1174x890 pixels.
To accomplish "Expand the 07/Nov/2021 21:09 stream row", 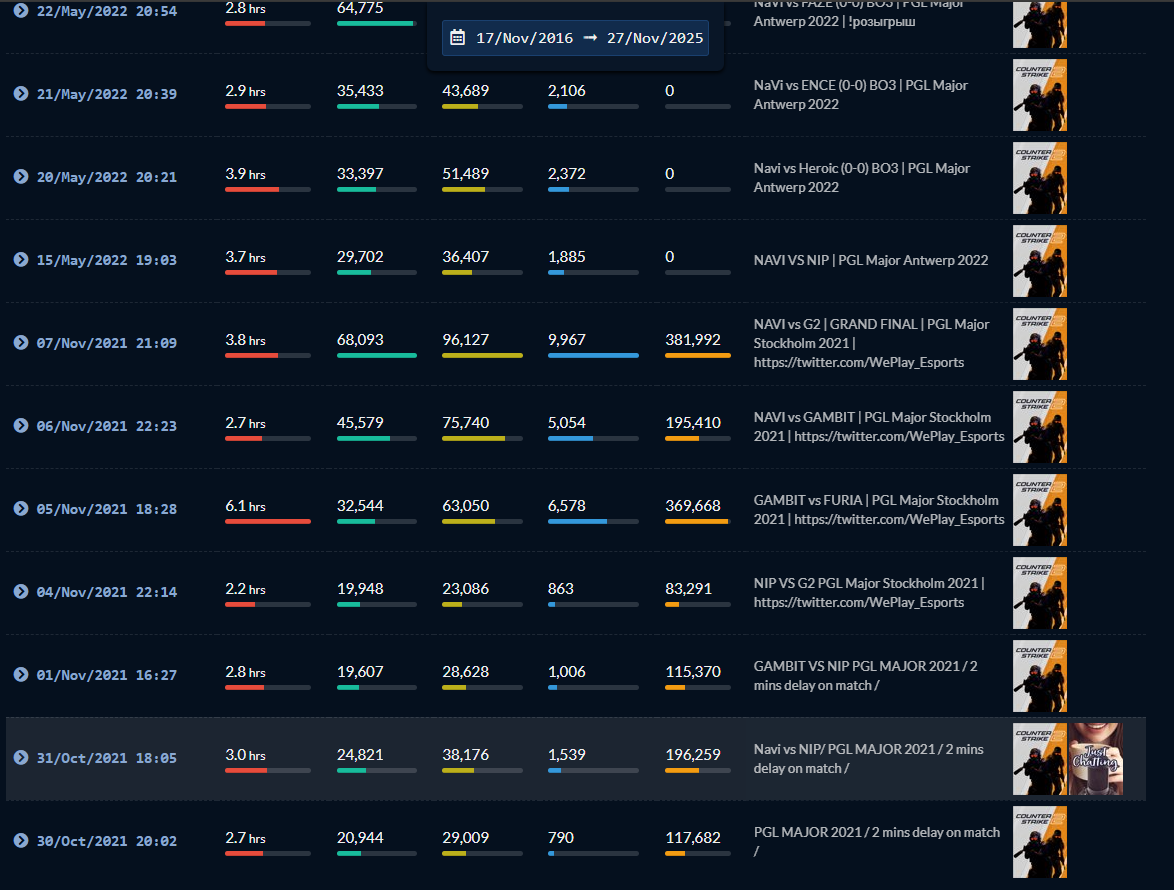I will point(21,343).
